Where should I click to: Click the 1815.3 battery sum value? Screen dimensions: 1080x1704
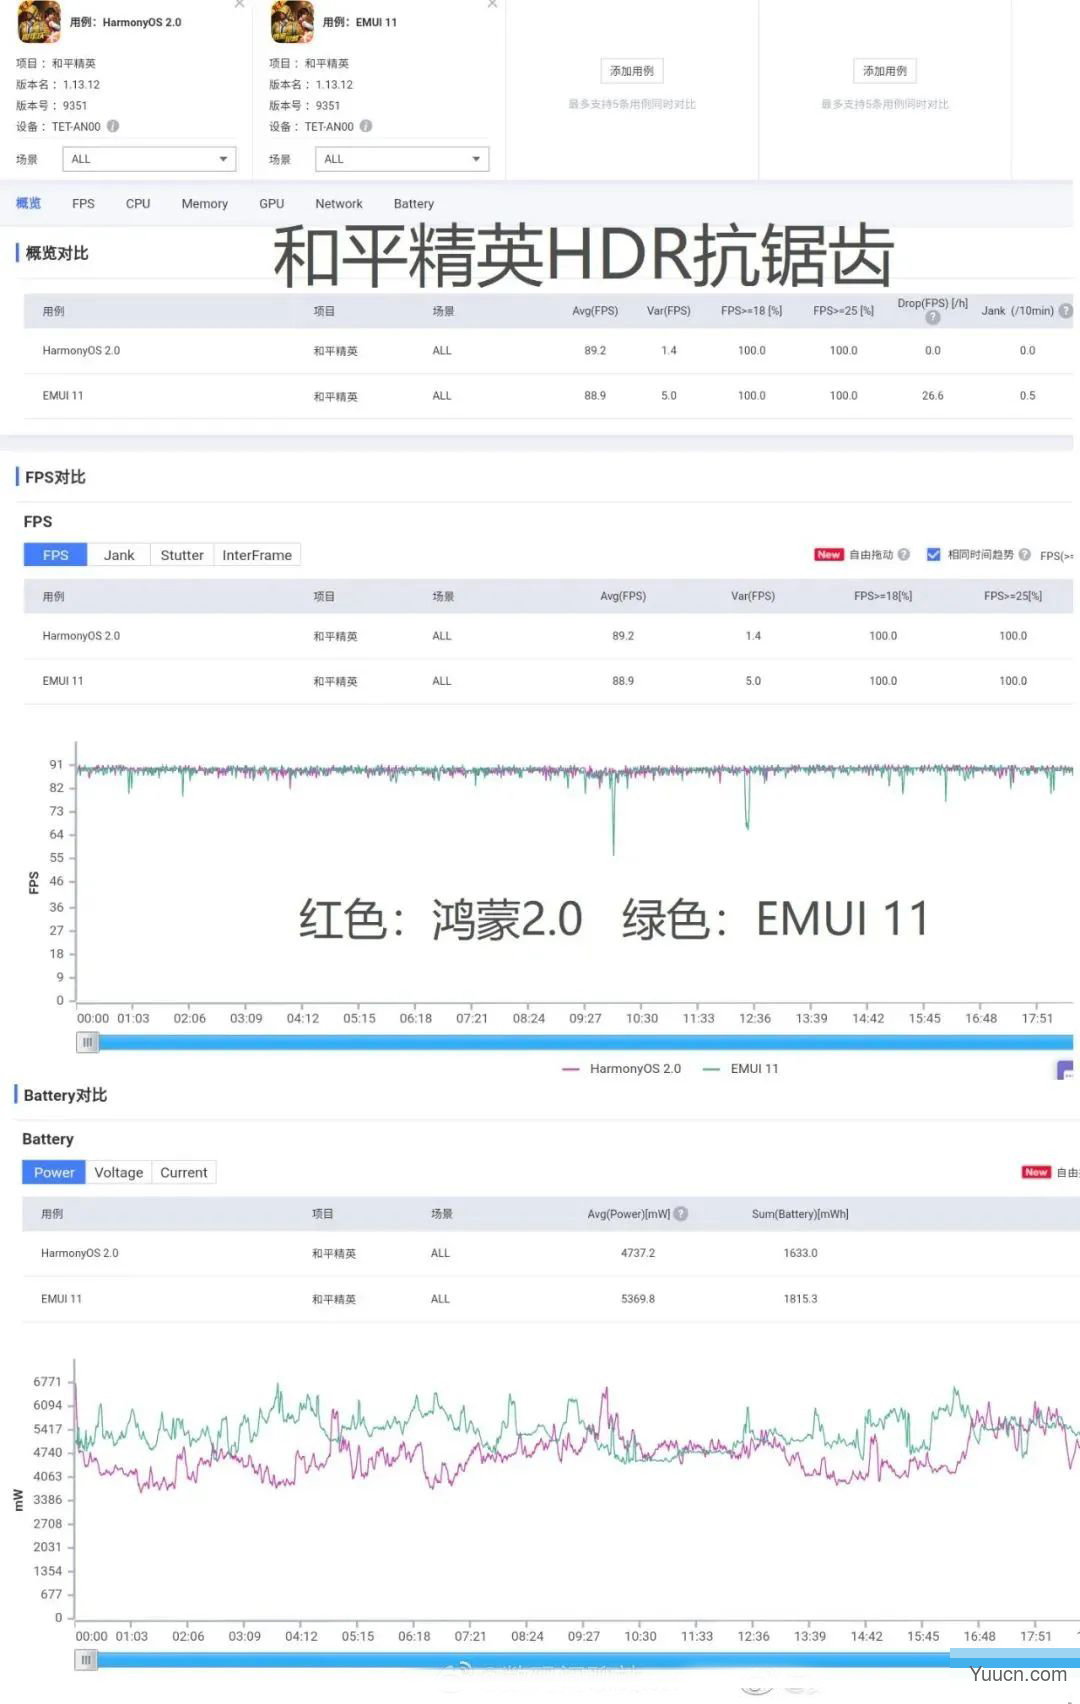pyautogui.click(x=800, y=1299)
